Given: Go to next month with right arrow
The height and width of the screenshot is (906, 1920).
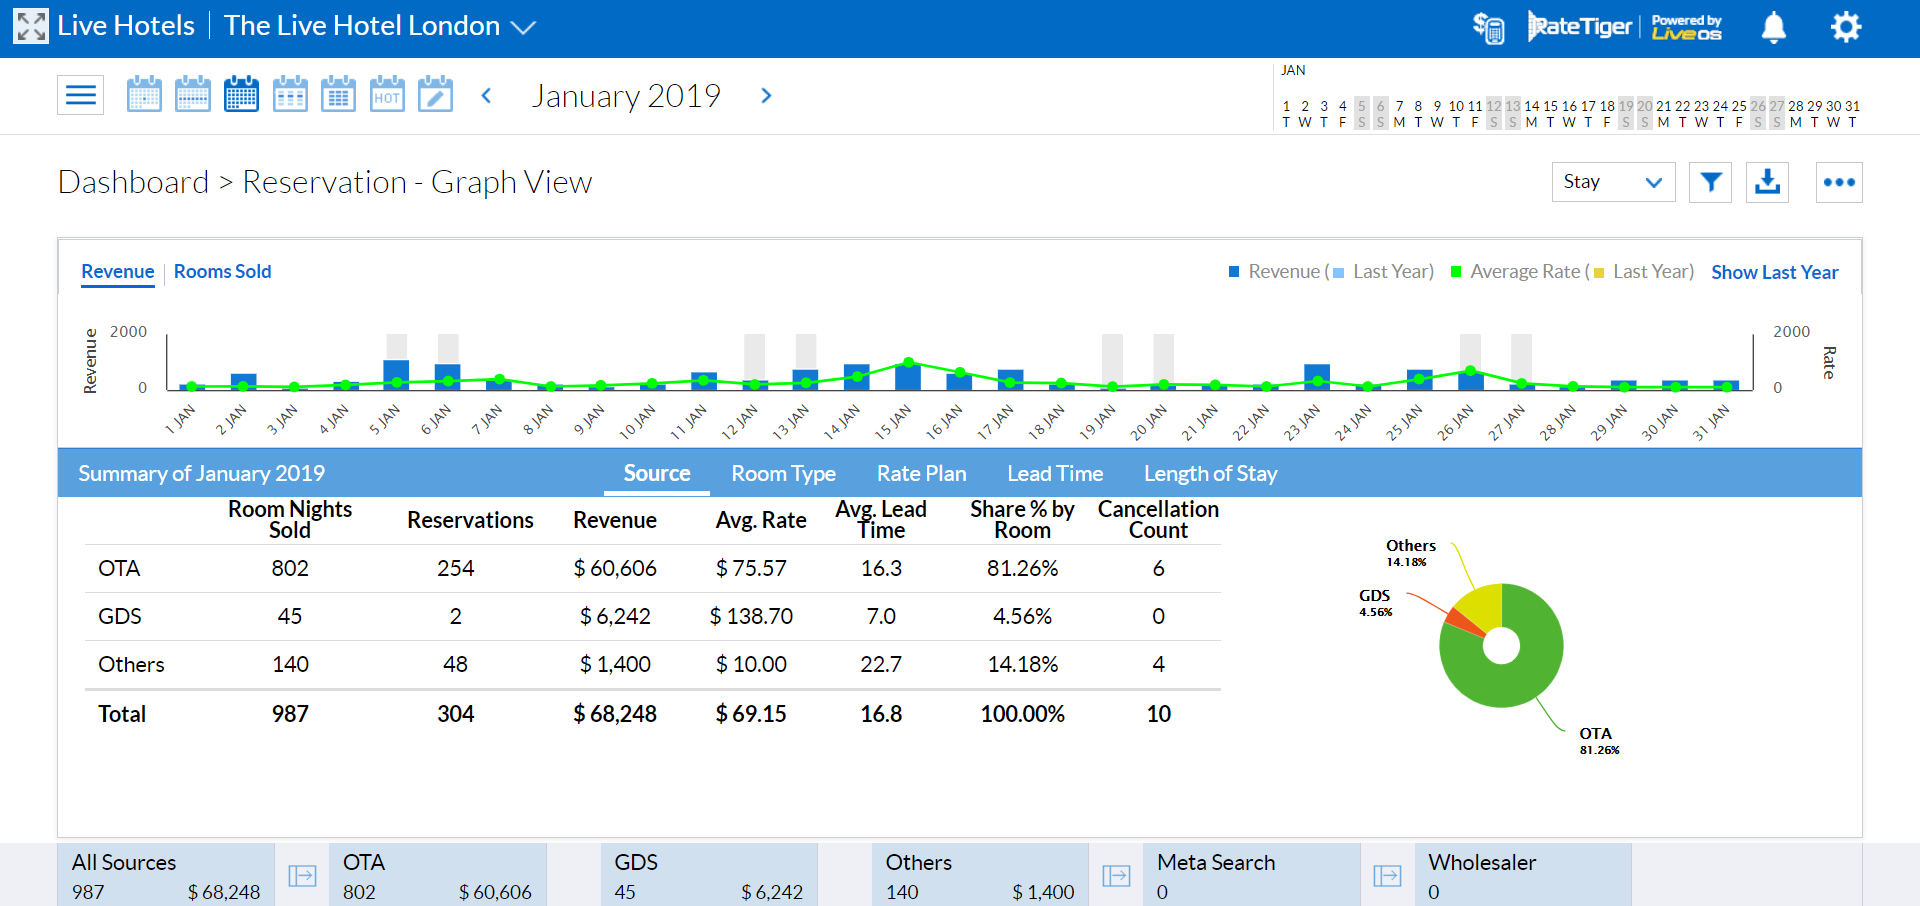Looking at the screenshot, I should tap(766, 96).
